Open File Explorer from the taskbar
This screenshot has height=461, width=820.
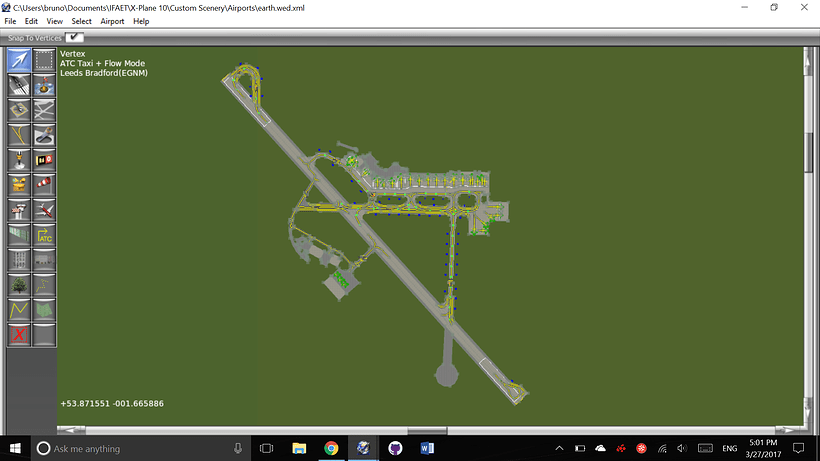pos(299,448)
